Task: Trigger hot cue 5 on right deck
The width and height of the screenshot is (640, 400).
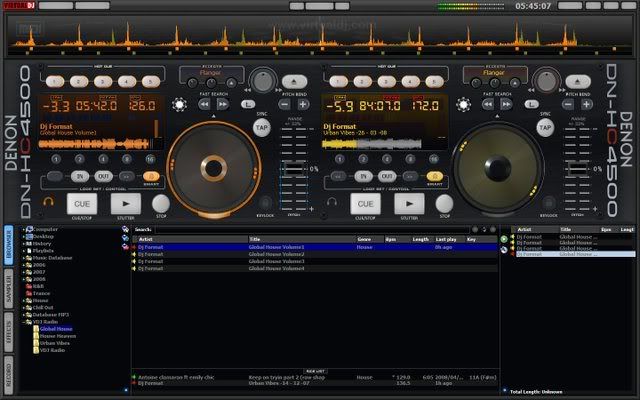Action: point(434,82)
